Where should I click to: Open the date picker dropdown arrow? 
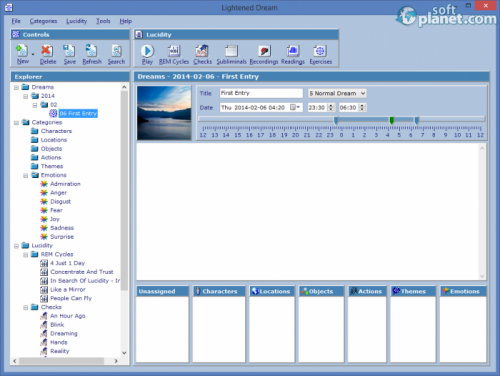coord(295,107)
